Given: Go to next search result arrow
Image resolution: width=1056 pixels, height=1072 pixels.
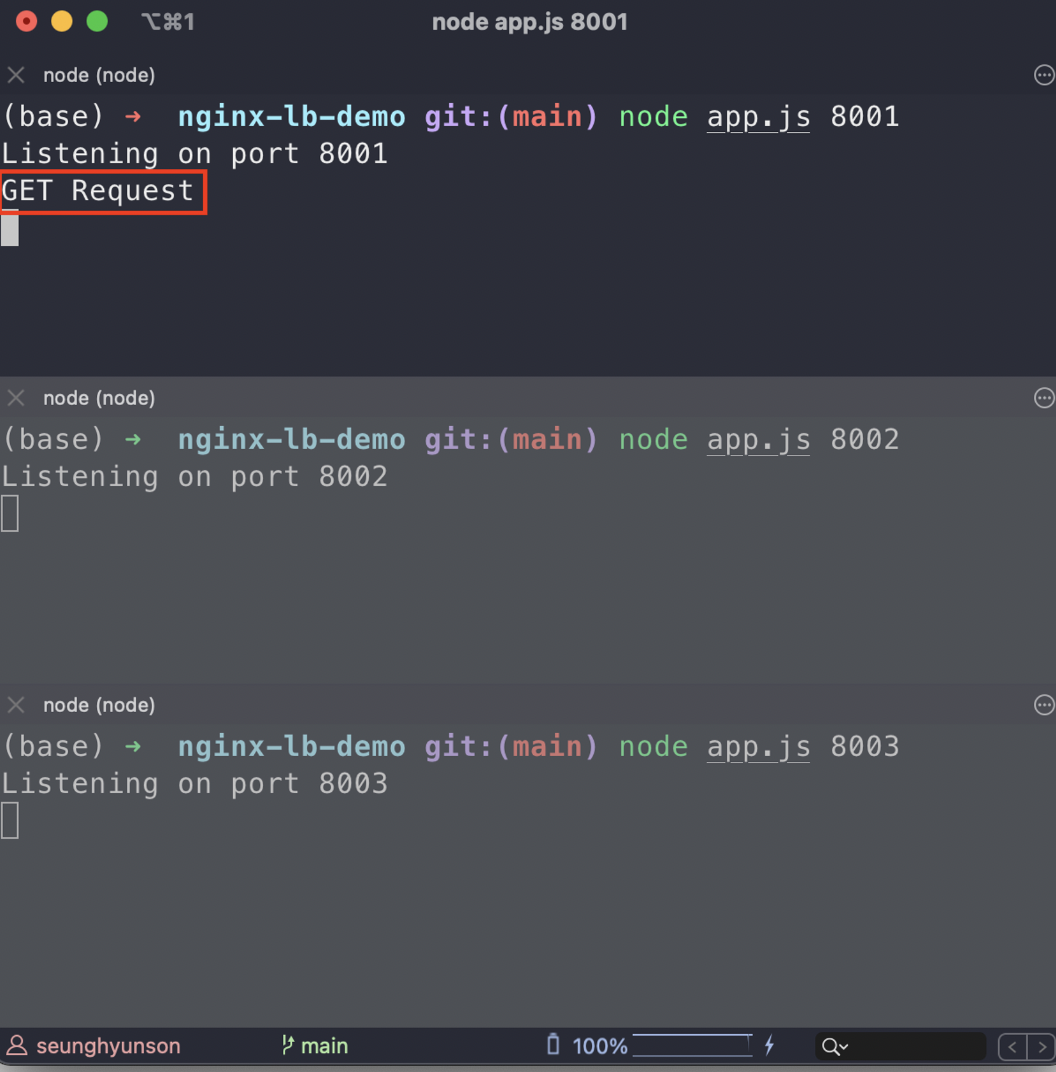Looking at the screenshot, I should pos(1042,1047).
